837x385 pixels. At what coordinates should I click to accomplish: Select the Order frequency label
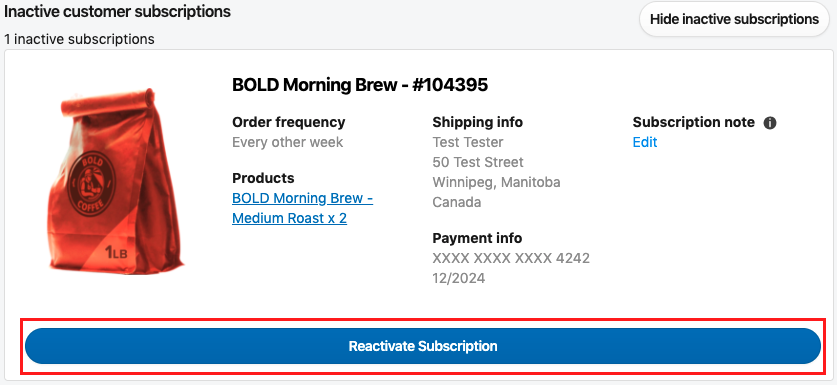point(288,122)
